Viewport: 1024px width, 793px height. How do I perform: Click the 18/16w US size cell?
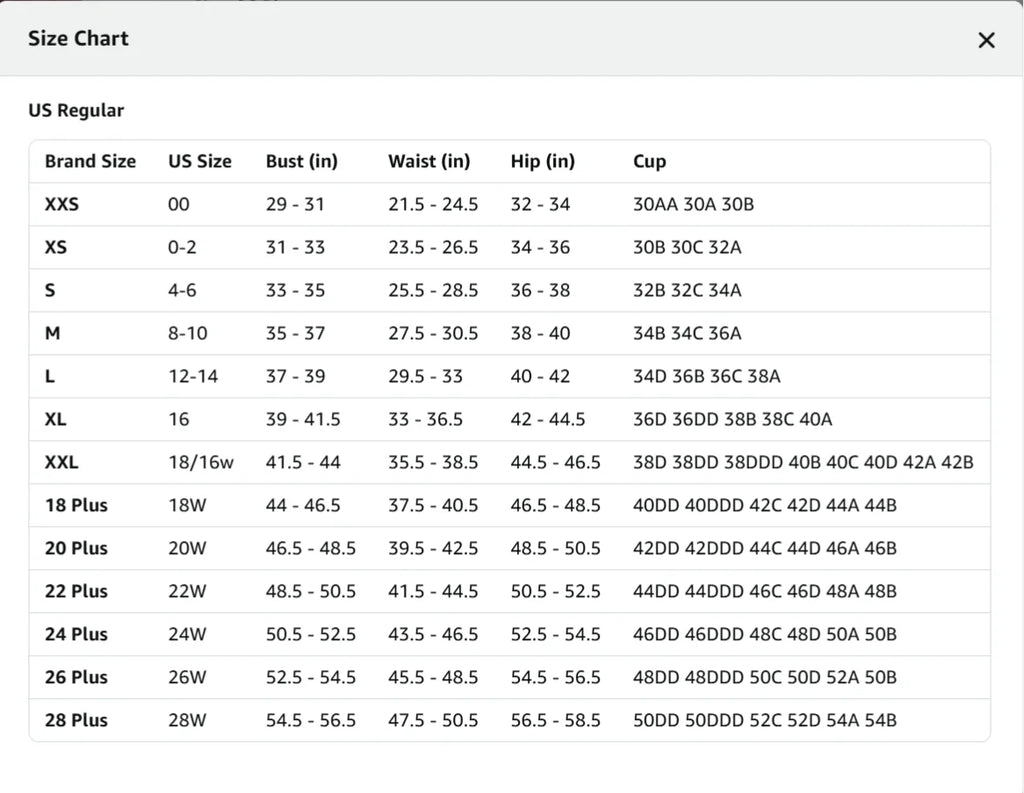click(x=200, y=462)
